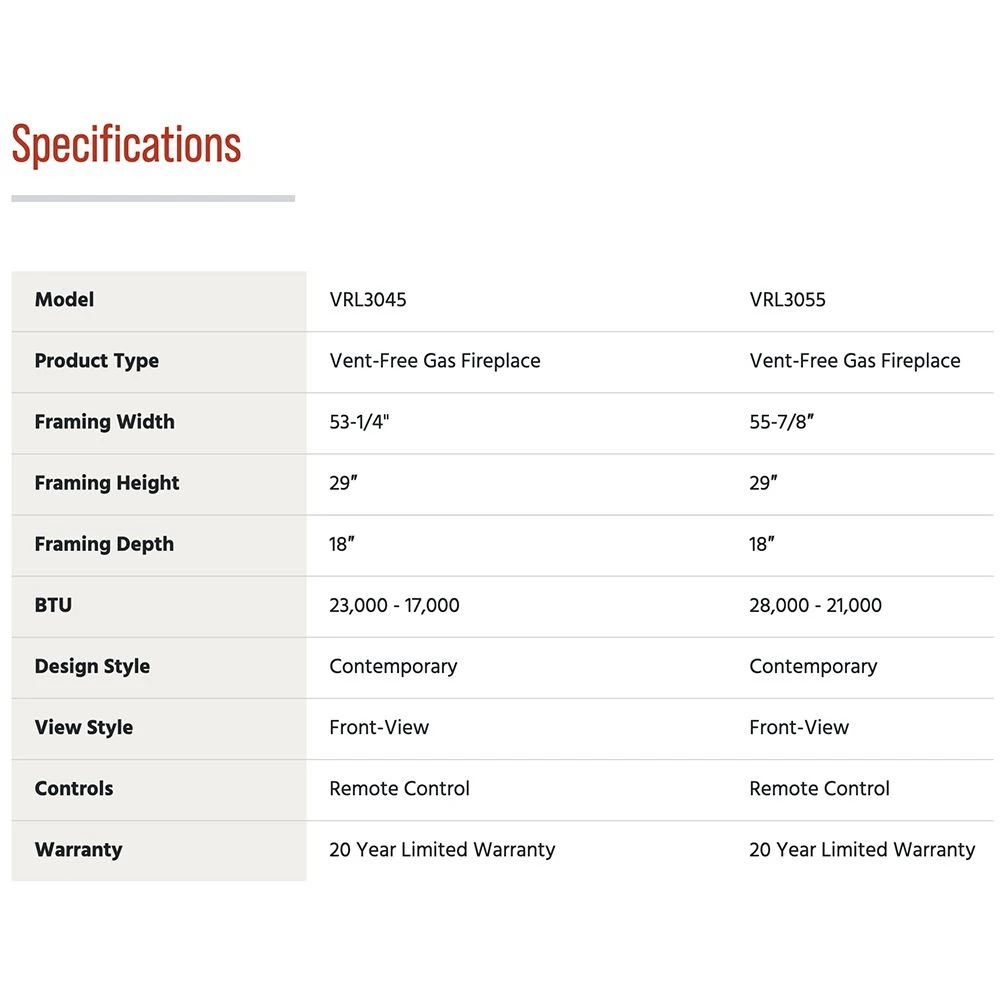Click the Framing Width row label

point(104,422)
